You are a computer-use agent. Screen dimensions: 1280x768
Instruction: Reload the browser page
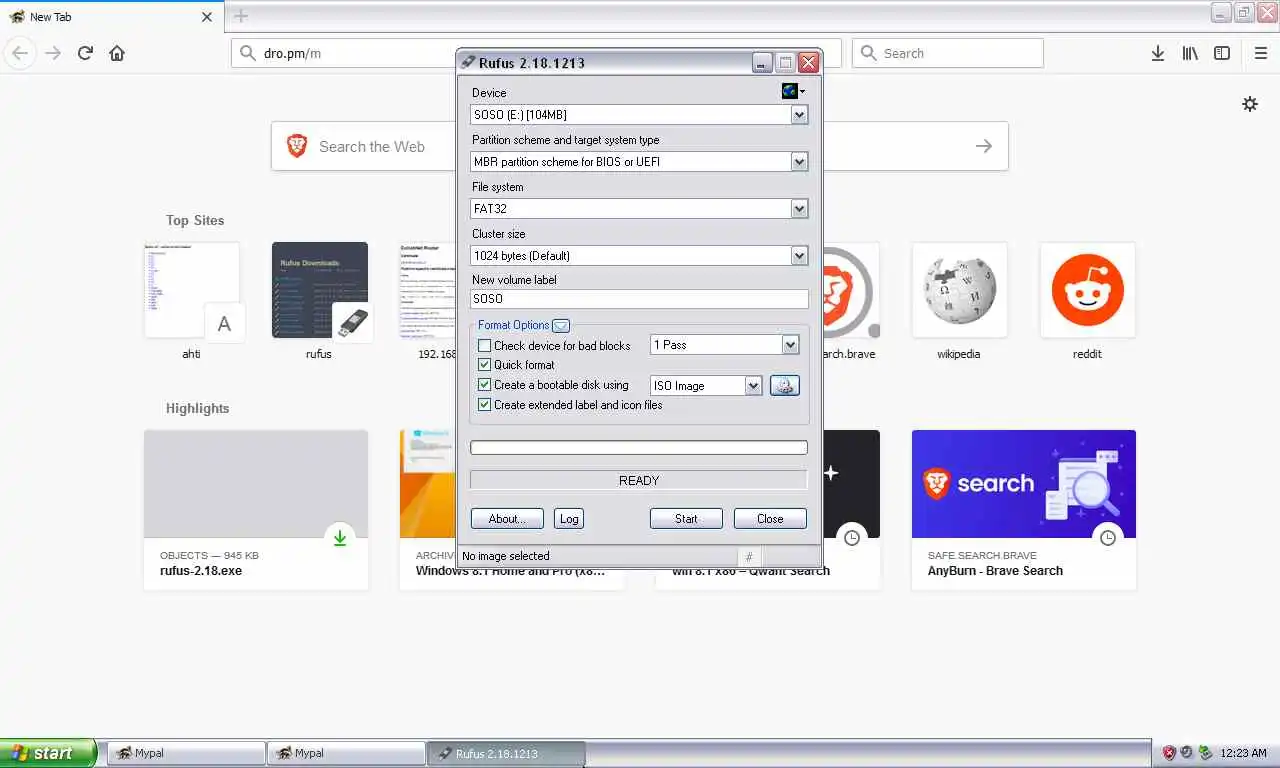tap(85, 53)
